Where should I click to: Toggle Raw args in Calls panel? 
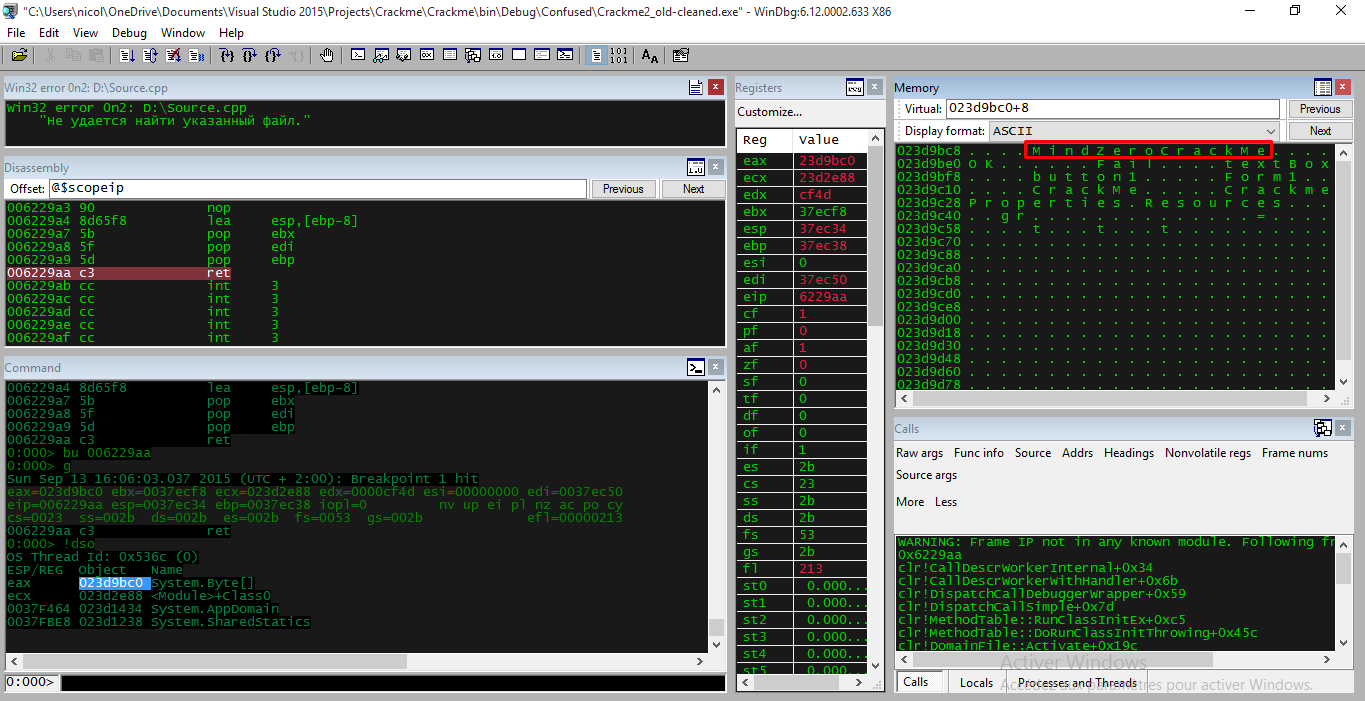click(x=920, y=453)
